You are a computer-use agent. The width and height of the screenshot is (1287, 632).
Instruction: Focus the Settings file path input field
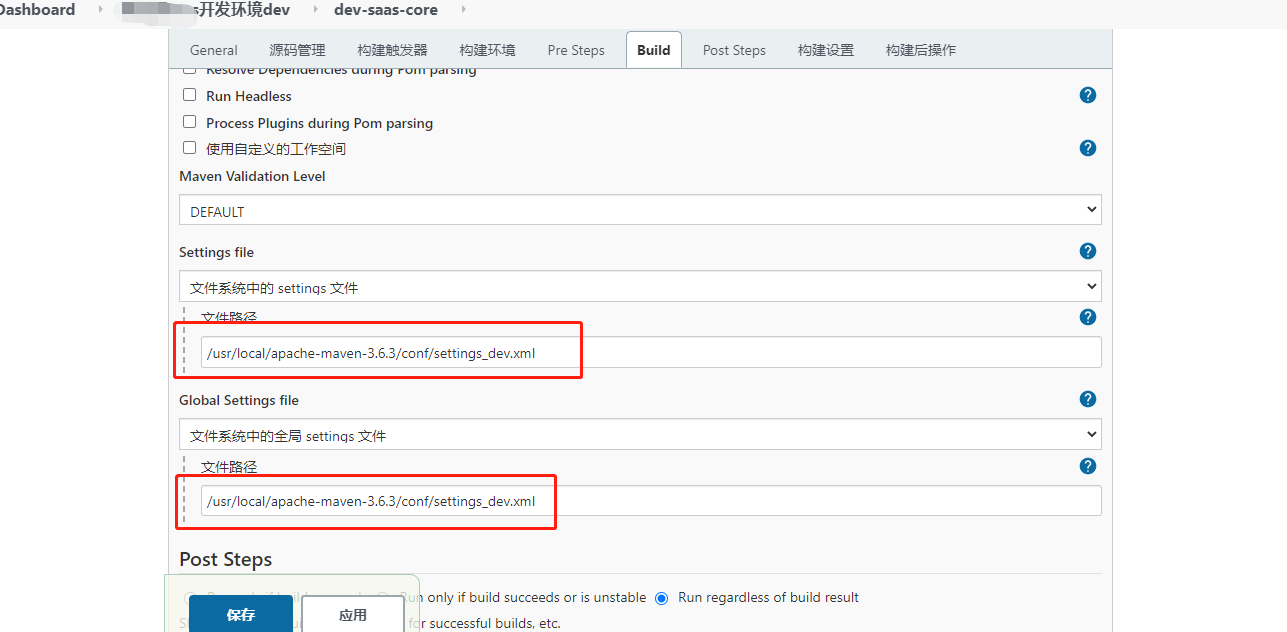pyautogui.click(x=651, y=352)
